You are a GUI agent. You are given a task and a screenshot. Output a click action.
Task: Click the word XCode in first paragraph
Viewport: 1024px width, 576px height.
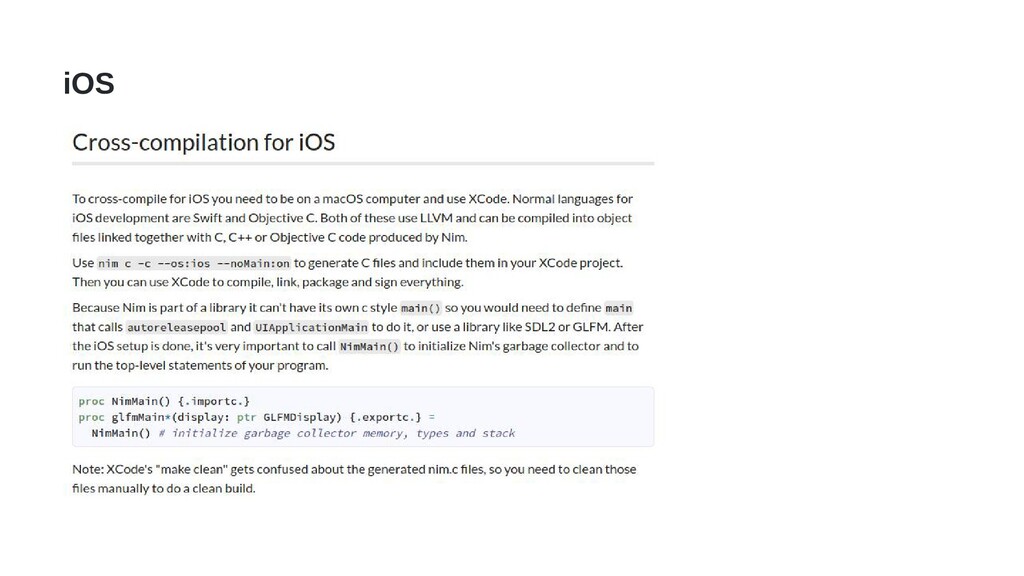(x=488, y=199)
